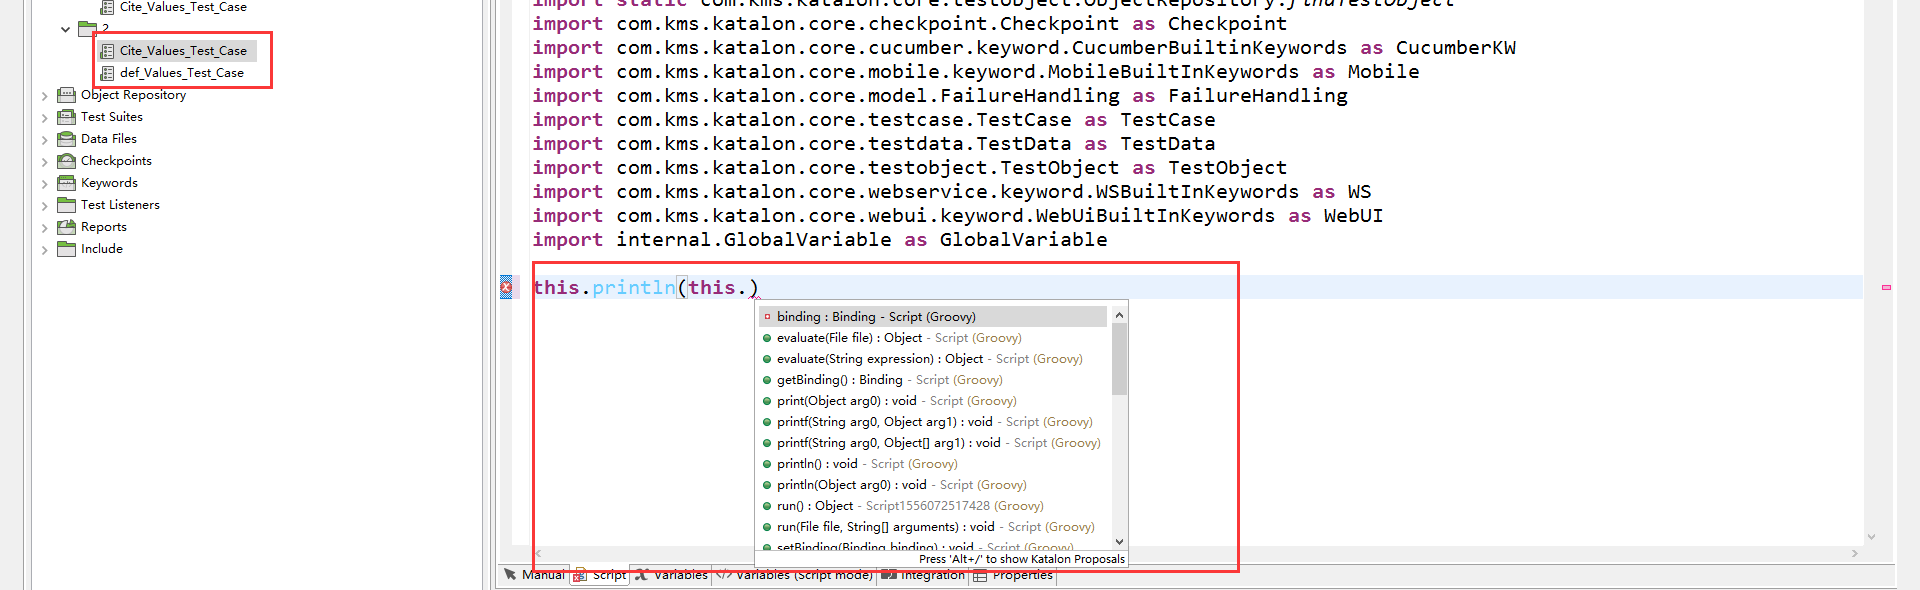Choose getBinding() proposal
Screen dimensions: 1920x590
(x=933, y=380)
